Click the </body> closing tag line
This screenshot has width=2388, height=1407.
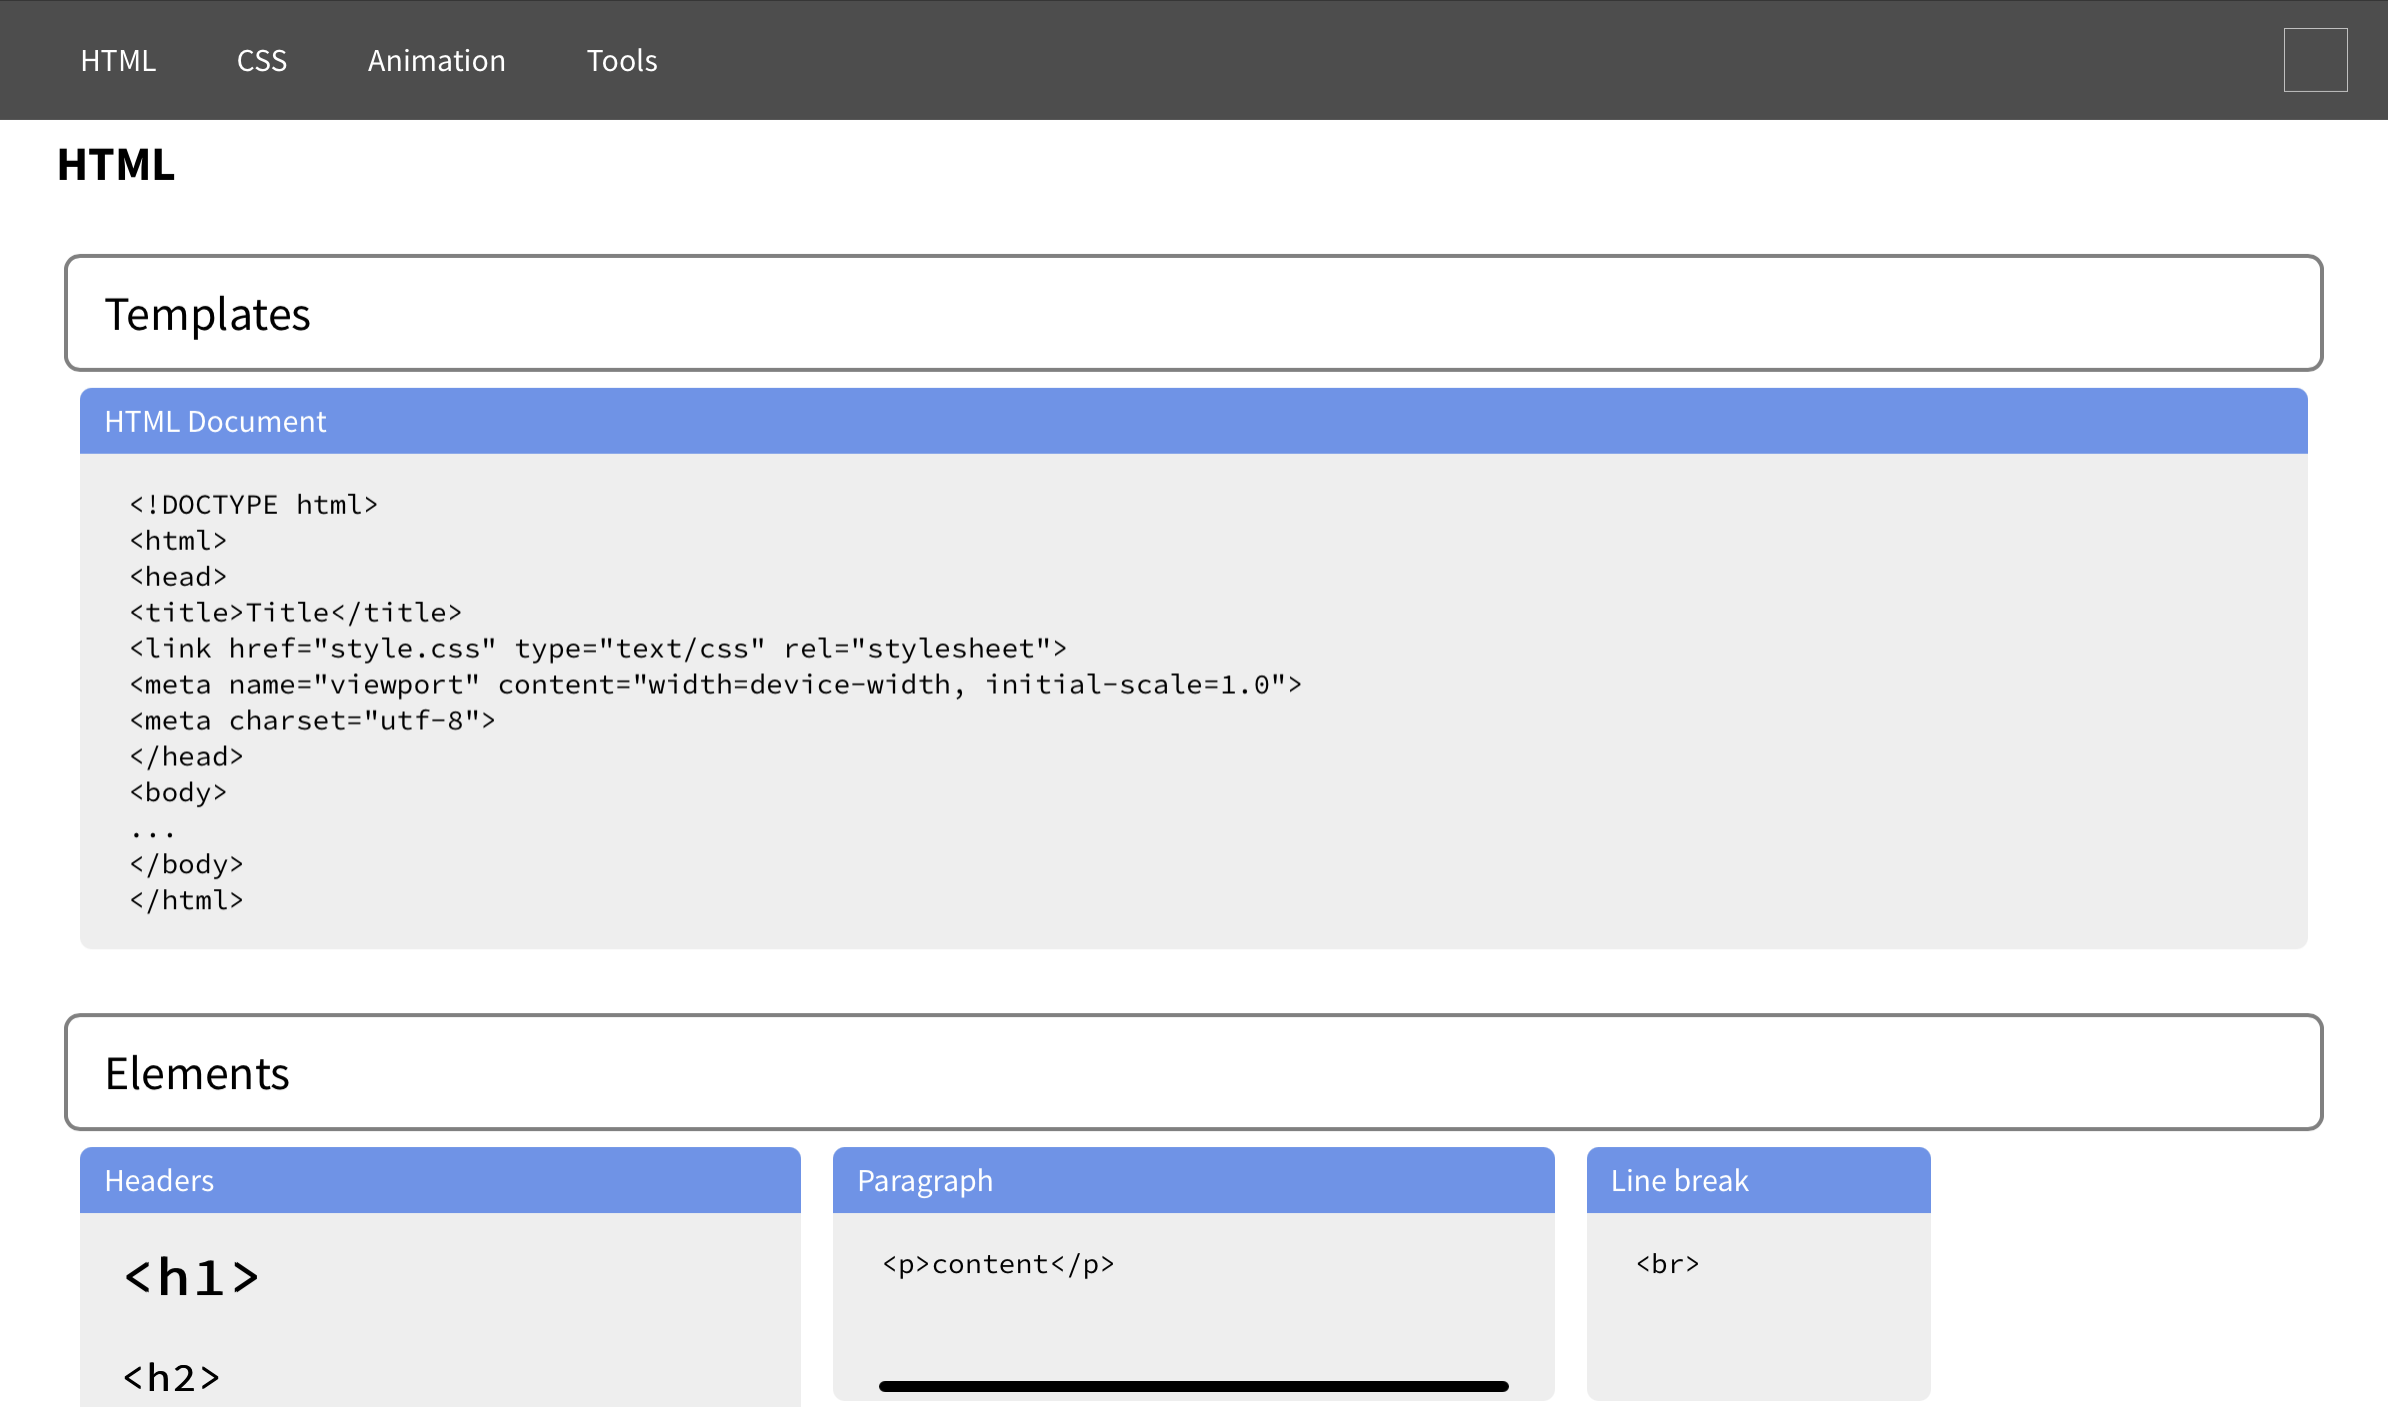point(186,865)
